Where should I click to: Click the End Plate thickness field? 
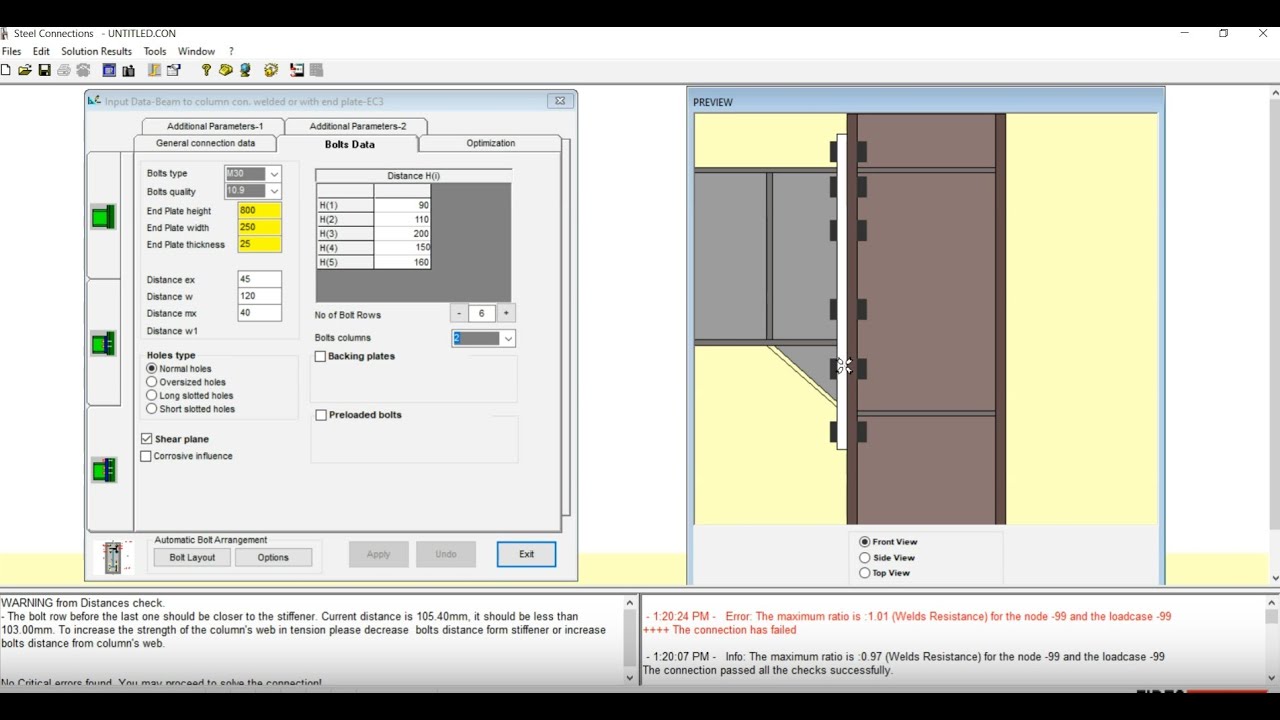(x=259, y=244)
